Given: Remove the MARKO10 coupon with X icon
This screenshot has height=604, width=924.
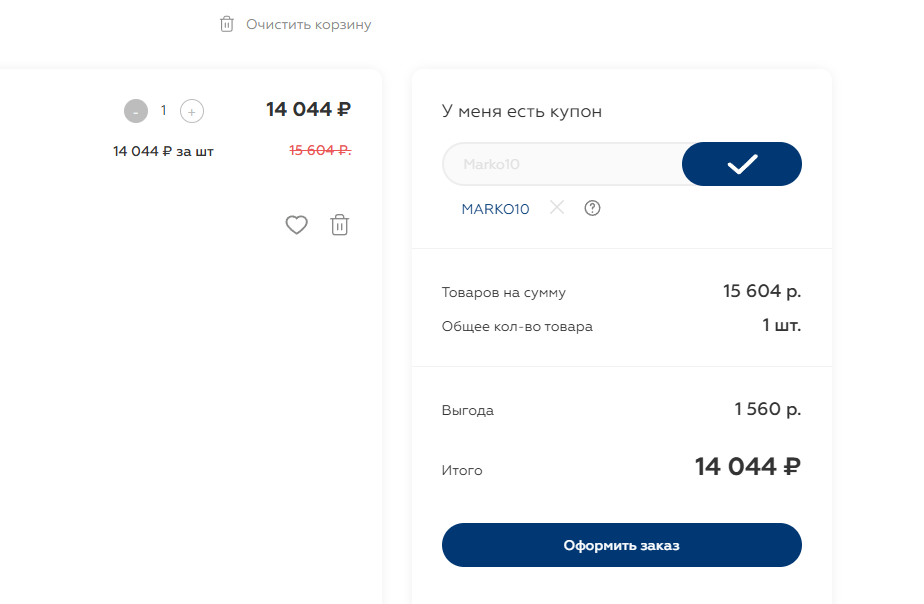Looking at the screenshot, I should pos(557,207).
